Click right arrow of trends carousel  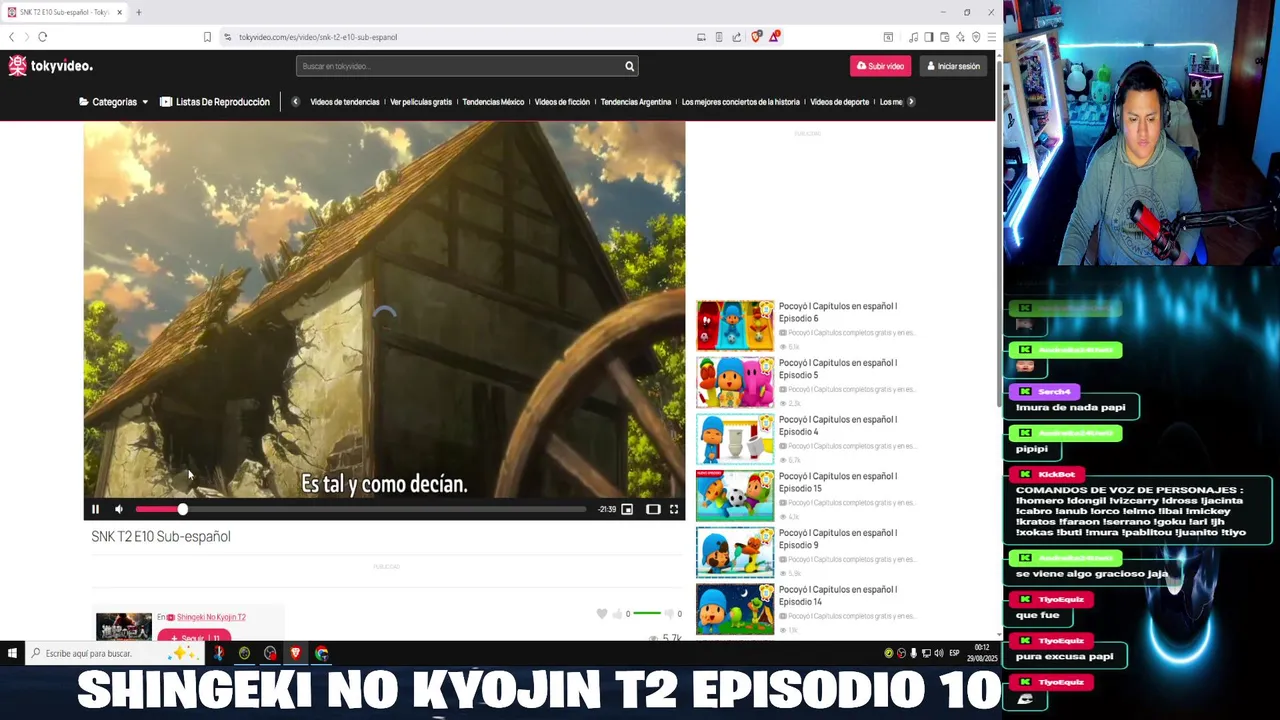click(x=910, y=102)
